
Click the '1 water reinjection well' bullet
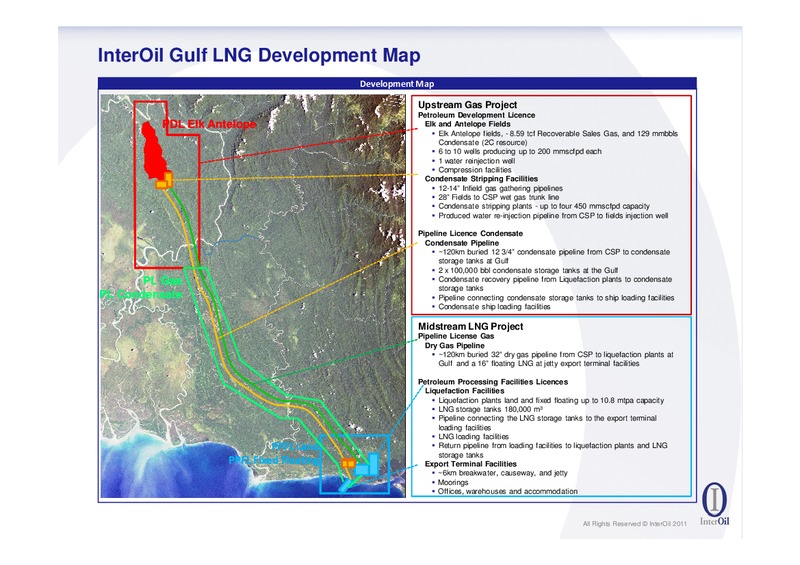[x=473, y=161]
